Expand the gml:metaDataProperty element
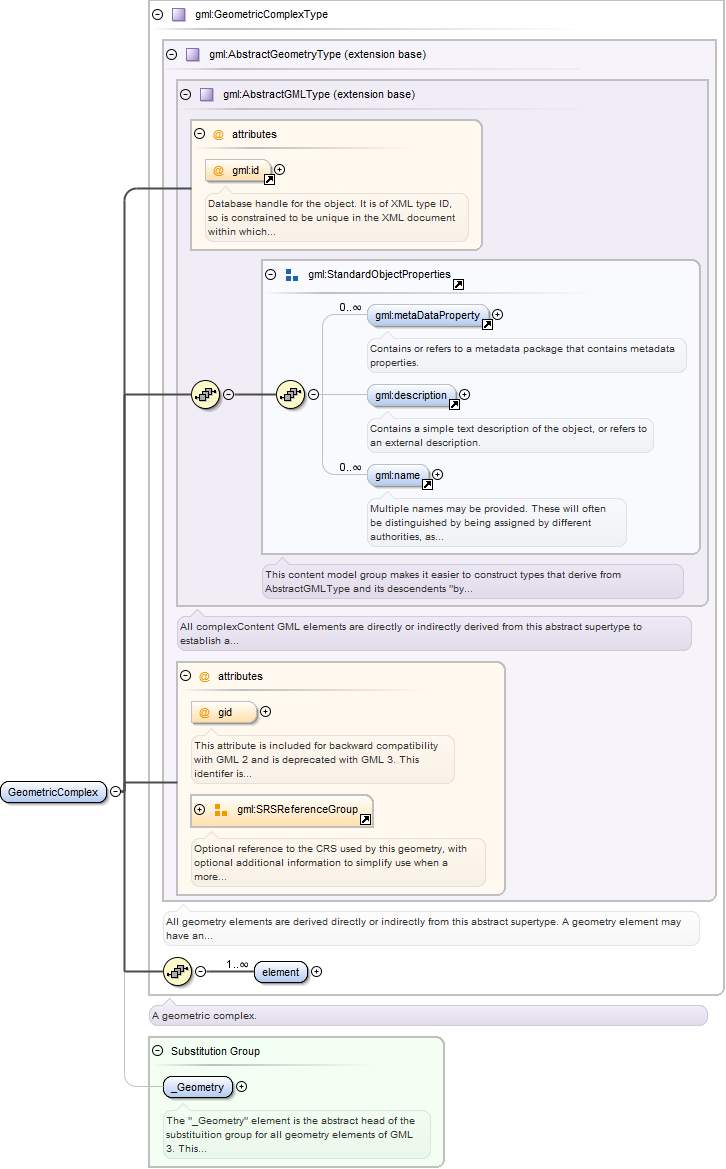Image resolution: width=726 pixels, height=1169 pixels. pyautogui.click(x=497, y=315)
